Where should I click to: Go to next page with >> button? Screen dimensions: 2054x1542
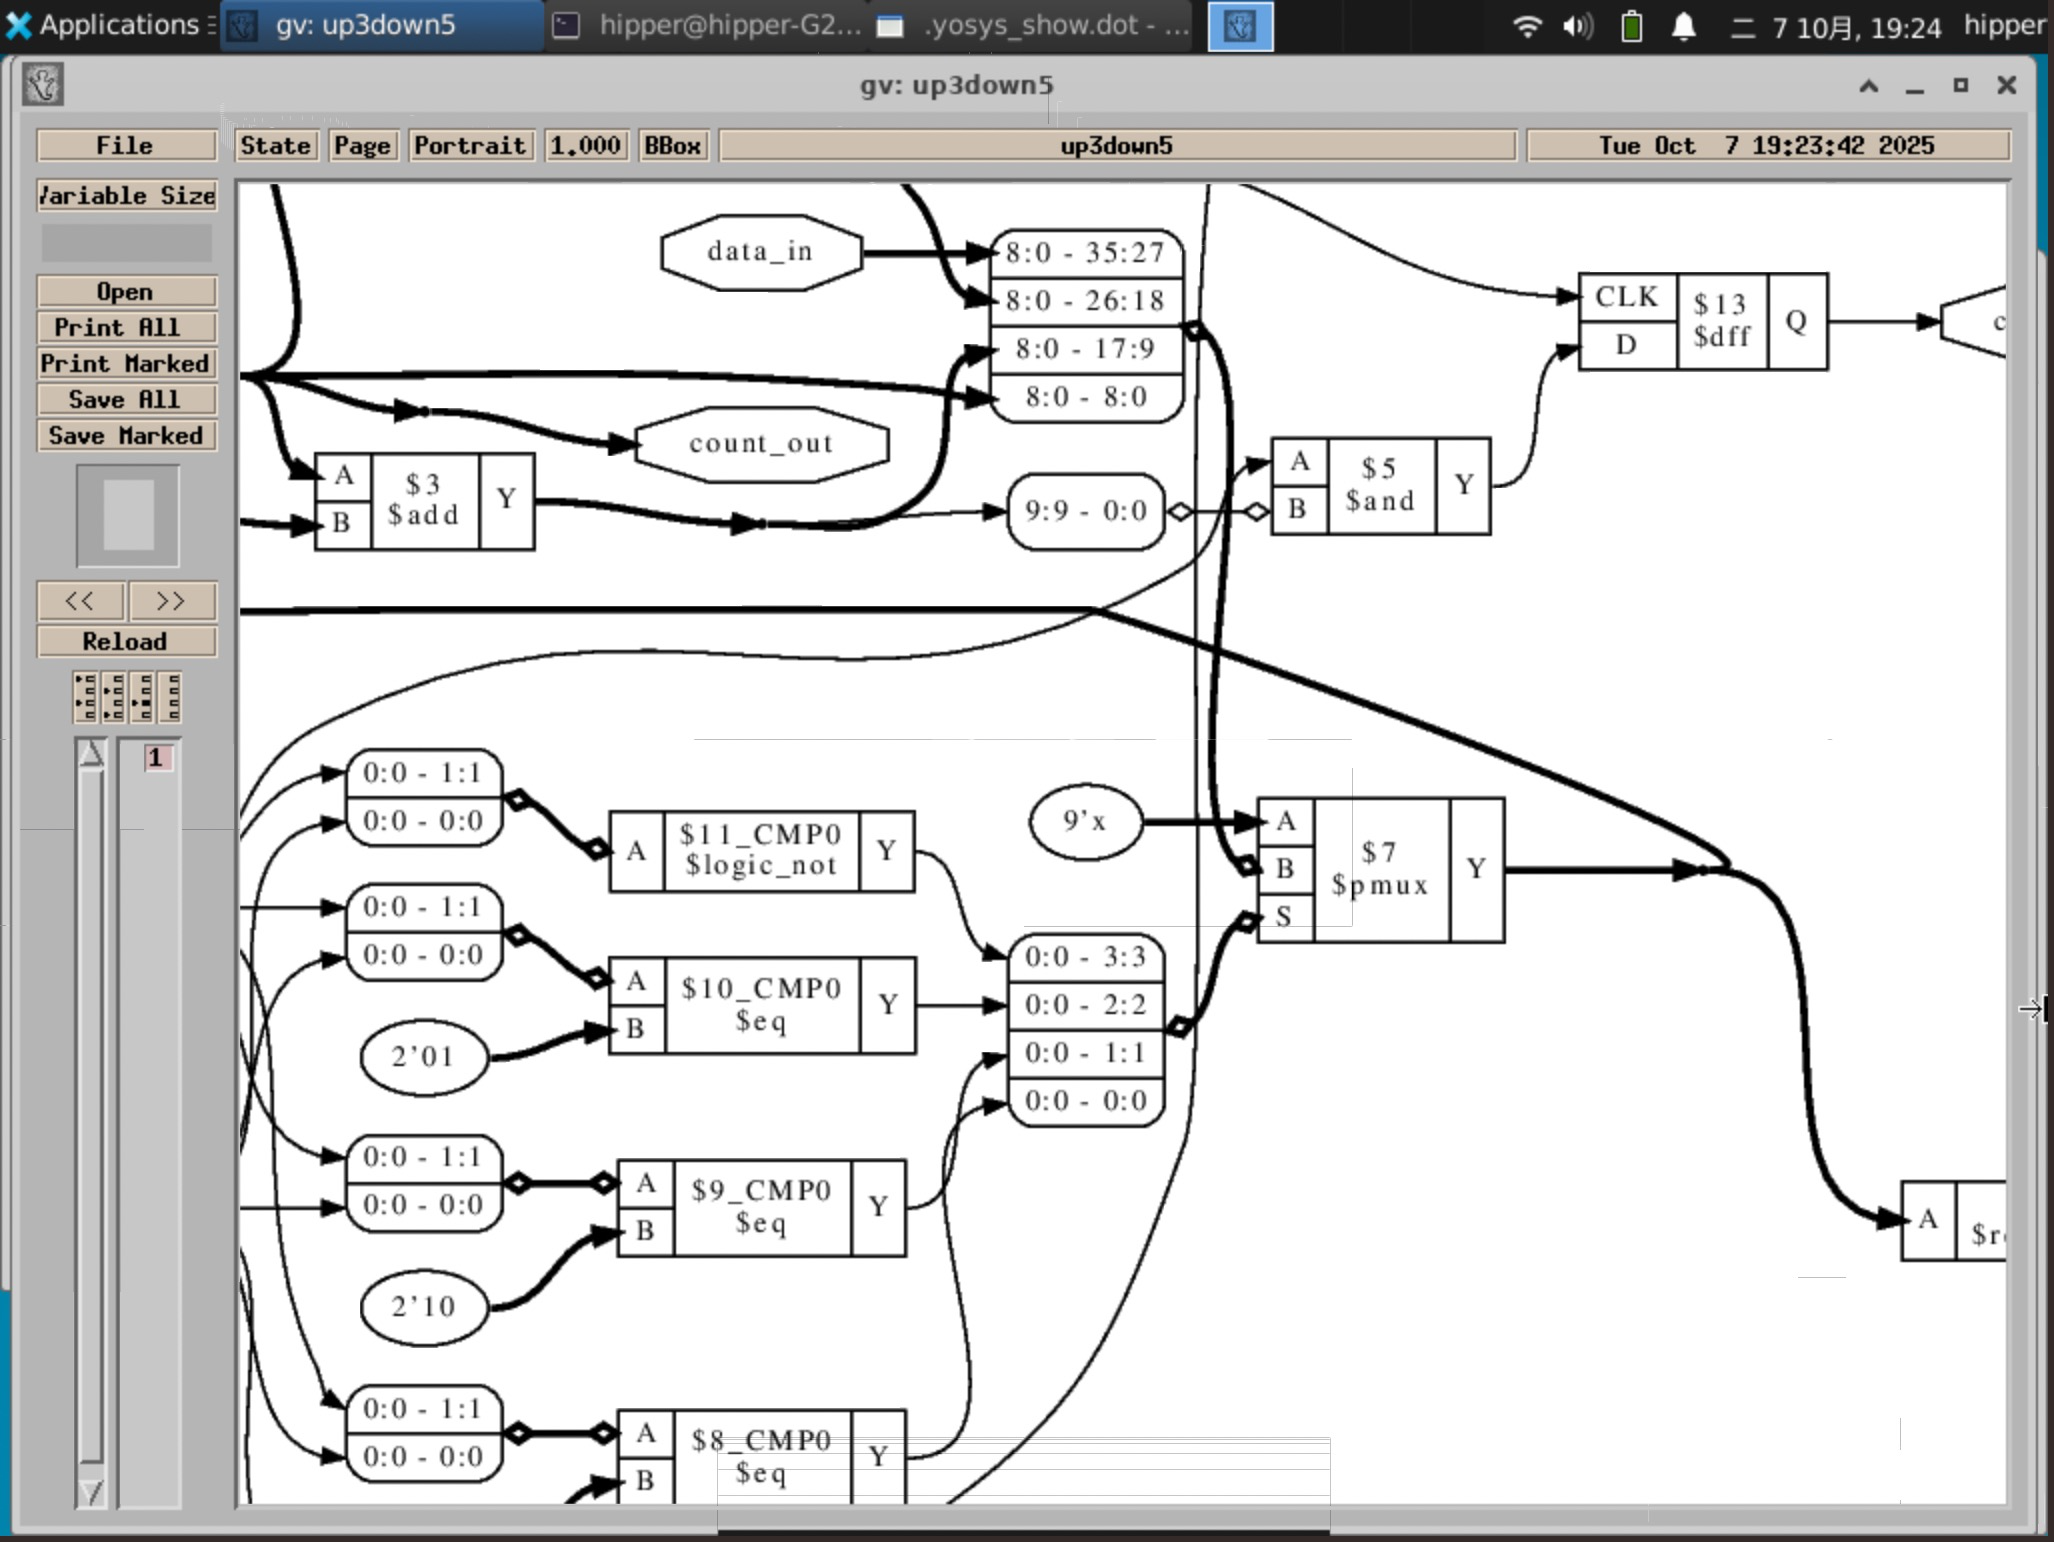coord(171,601)
